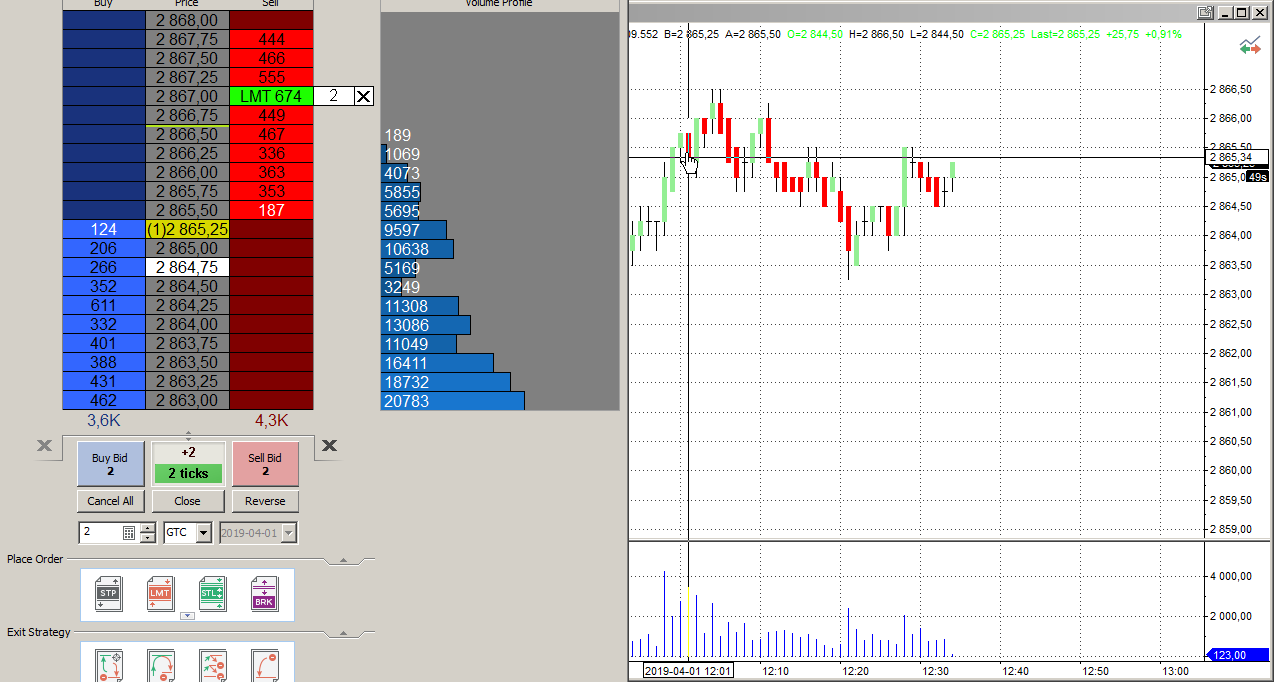Click the 123,00 volume axis label
The height and width of the screenshot is (682, 1274).
(1239, 655)
